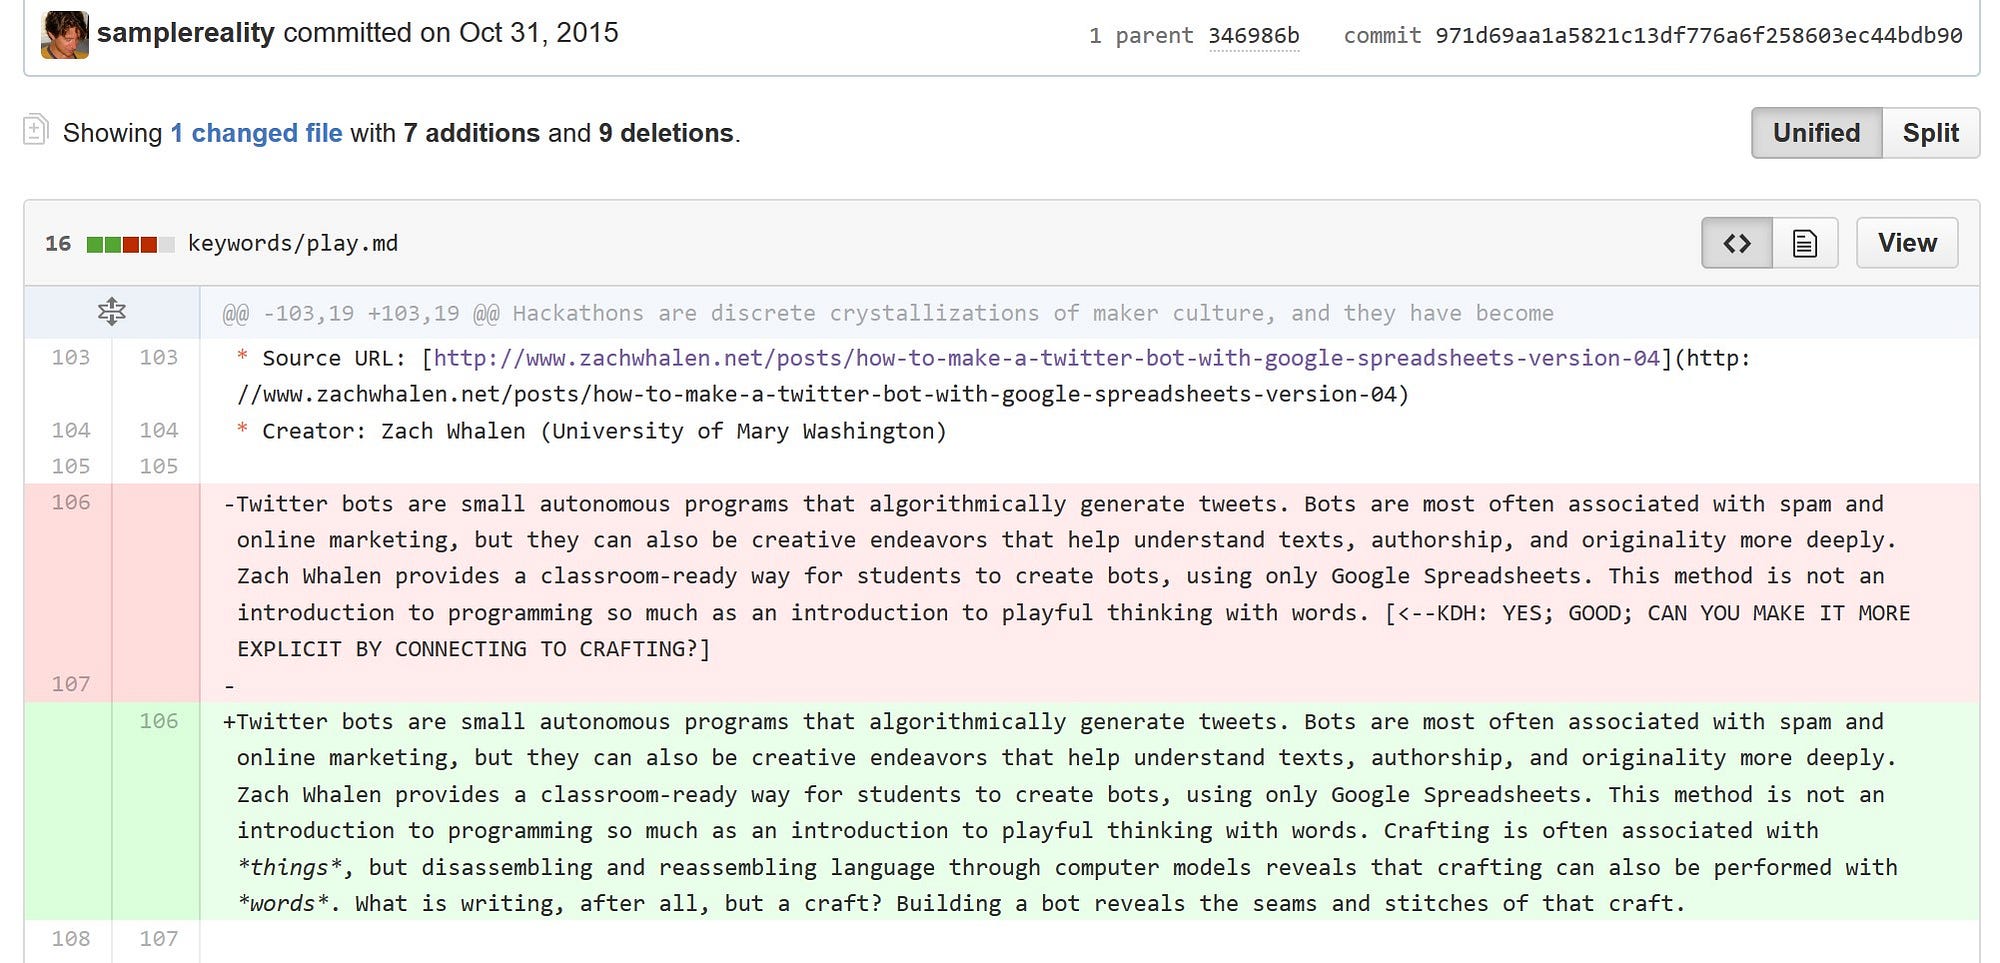Switch to Unified diff view
2000x963 pixels.
[1816, 133]
